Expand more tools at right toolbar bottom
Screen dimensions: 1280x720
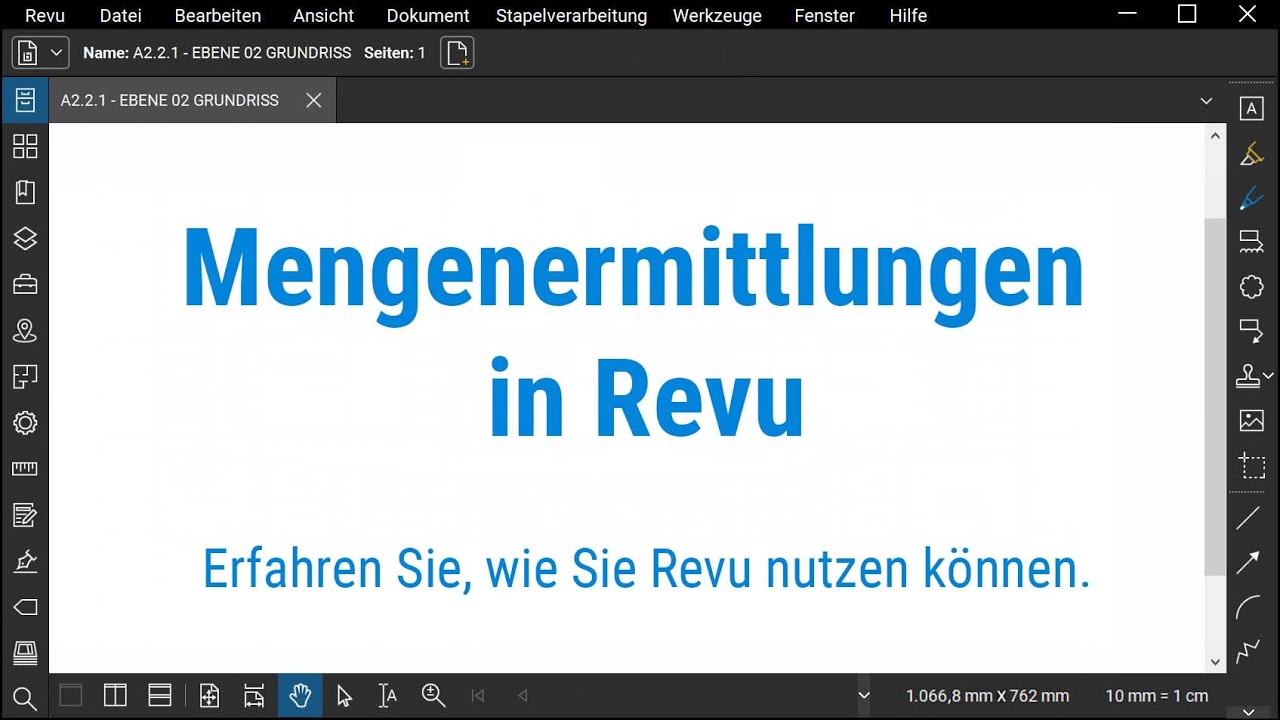click(x=1248, y=711)
